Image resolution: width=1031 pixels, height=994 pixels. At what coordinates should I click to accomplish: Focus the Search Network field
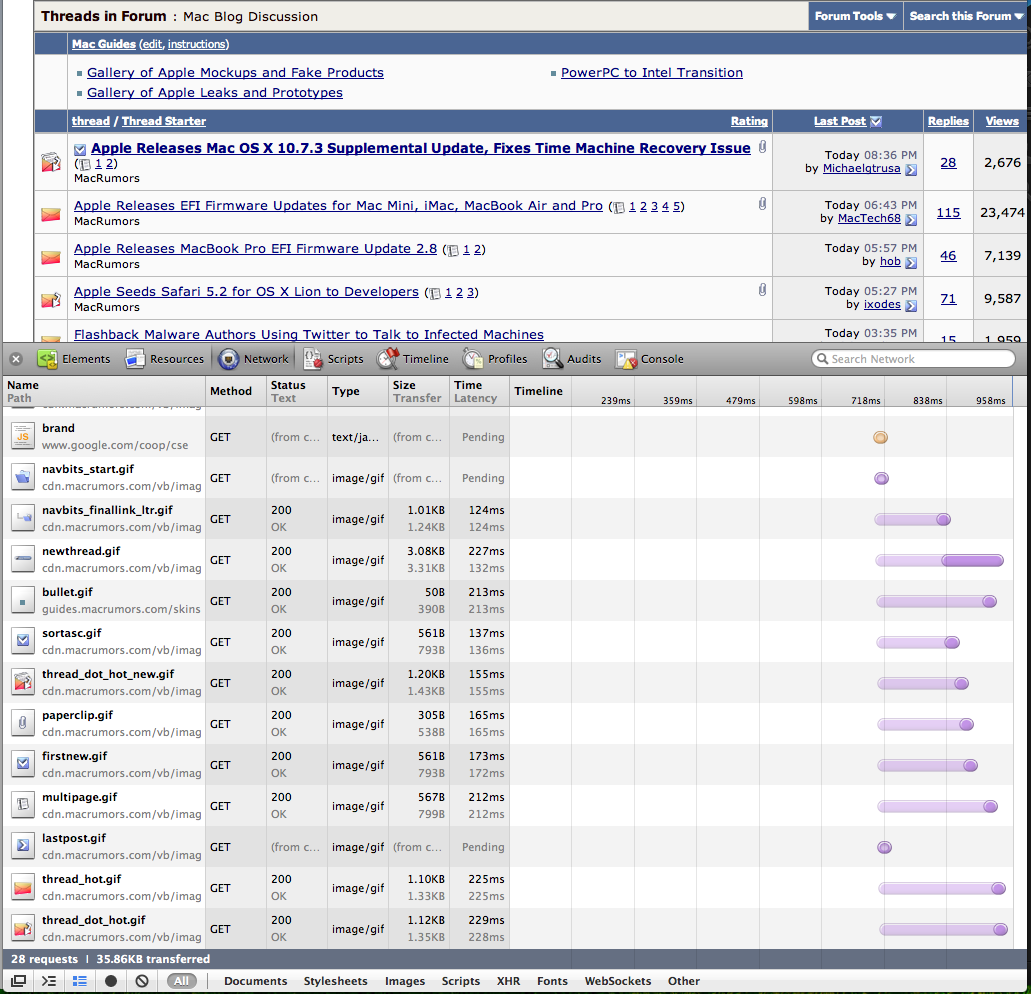click(913, 359)
